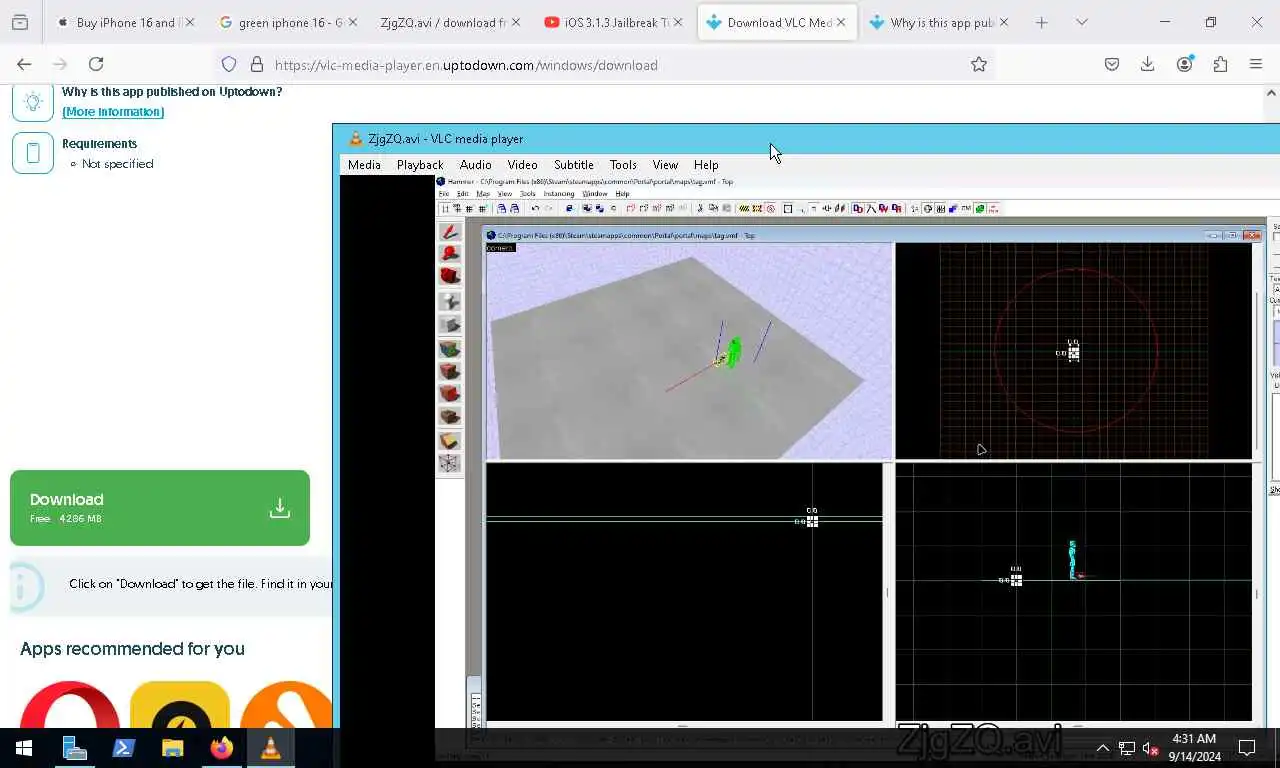Go back one page in Firefox
Screen dimensions: 1280x768
coord(24,64)
